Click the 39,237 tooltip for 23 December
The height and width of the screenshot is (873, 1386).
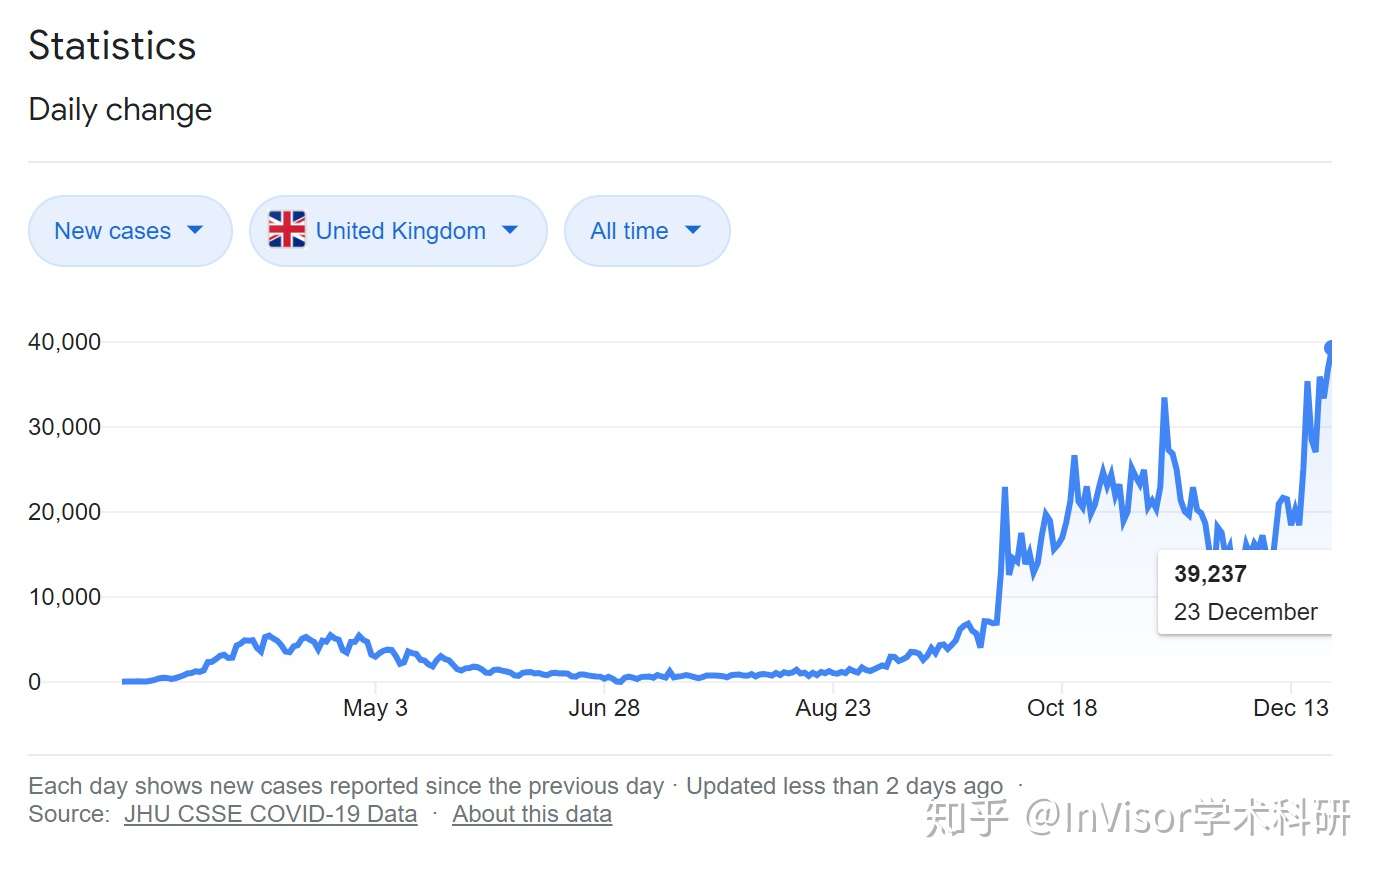1244,592
